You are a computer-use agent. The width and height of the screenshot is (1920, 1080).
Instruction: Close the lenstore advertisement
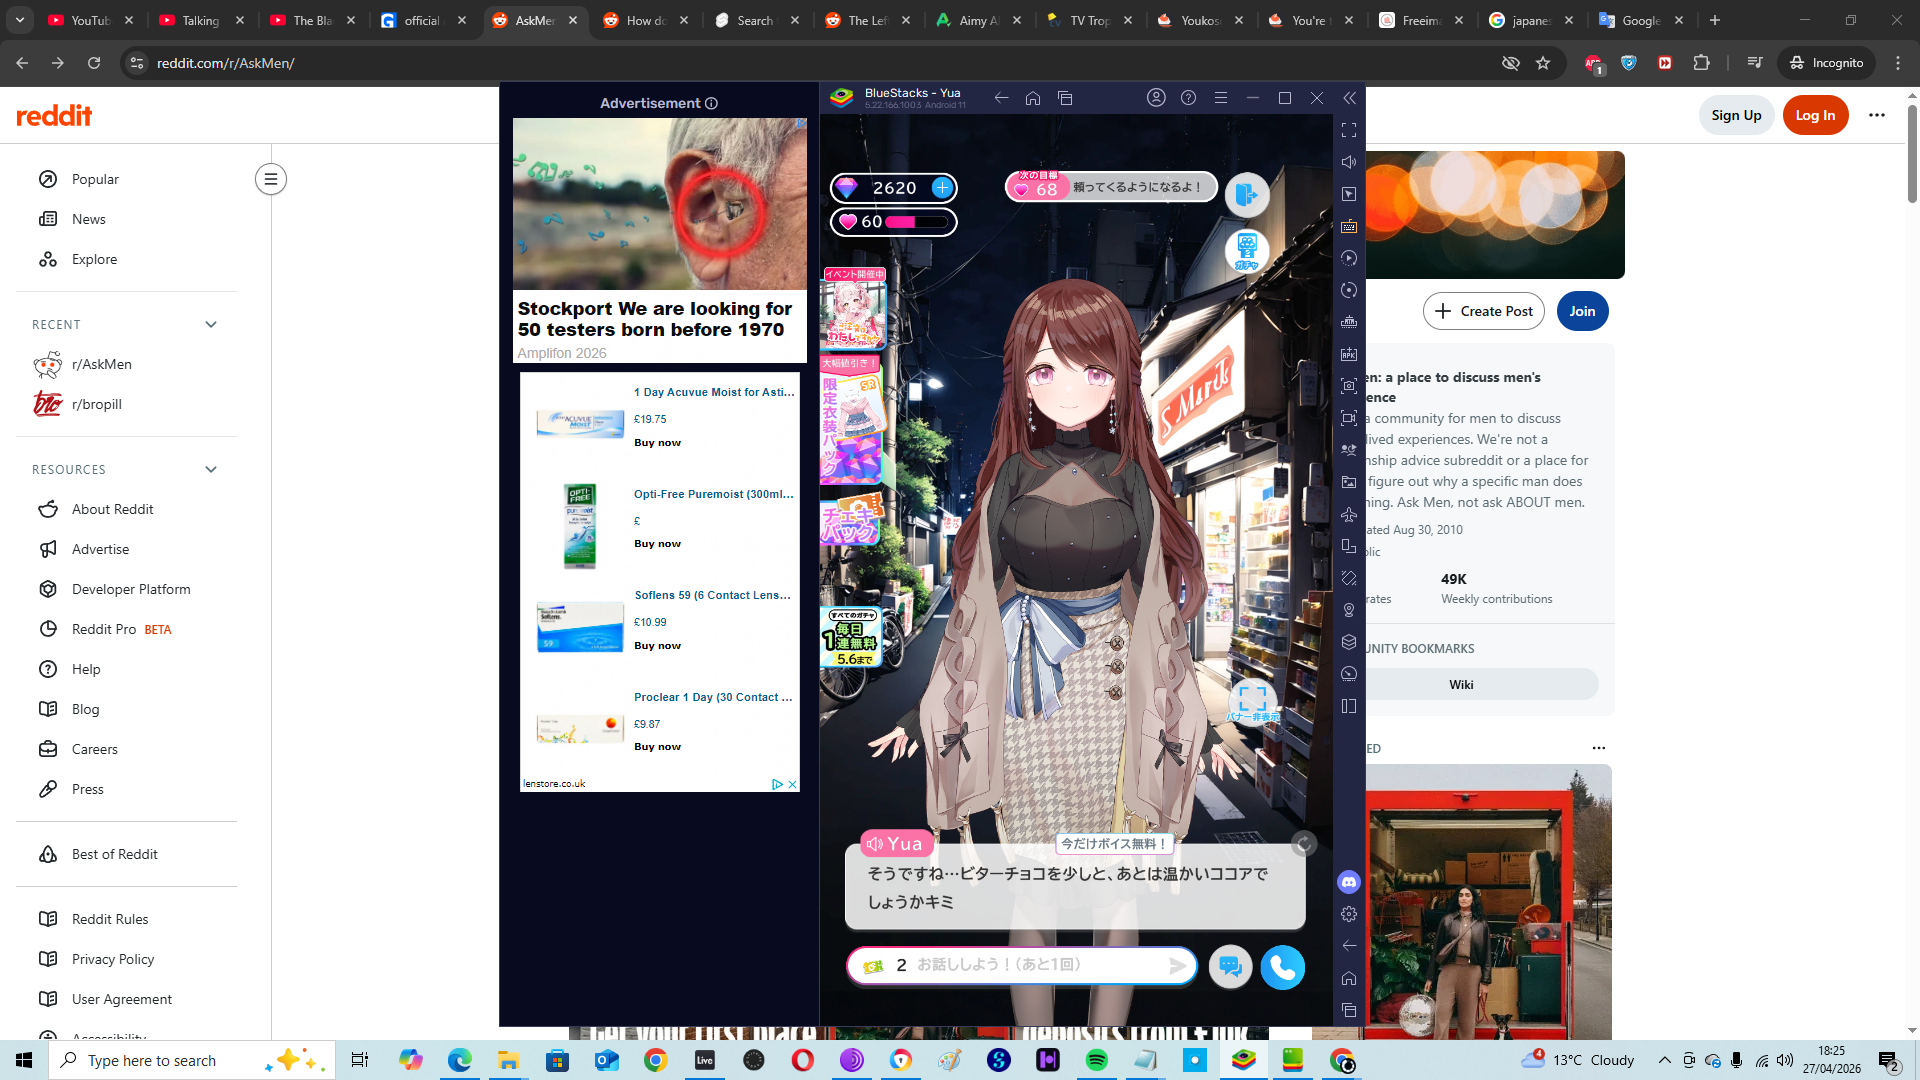click(793, 784)
